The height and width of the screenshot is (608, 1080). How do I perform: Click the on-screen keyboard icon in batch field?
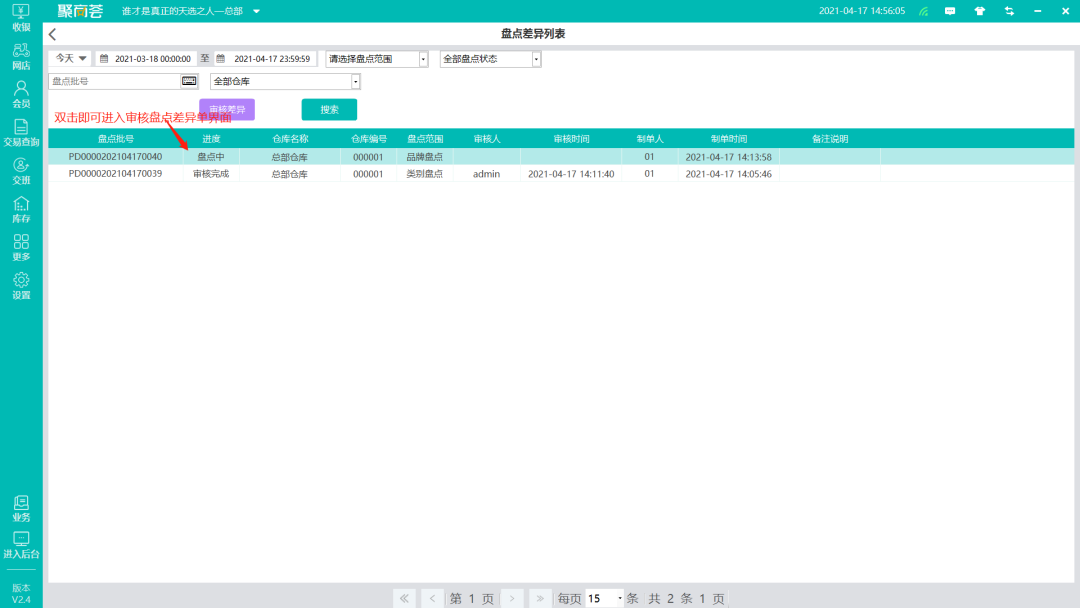189,81
